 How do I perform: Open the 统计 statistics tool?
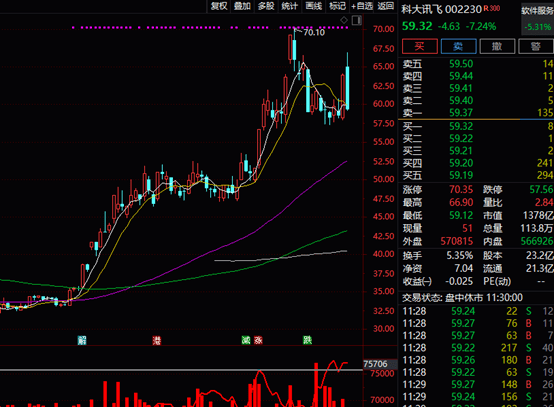point(290,6)
